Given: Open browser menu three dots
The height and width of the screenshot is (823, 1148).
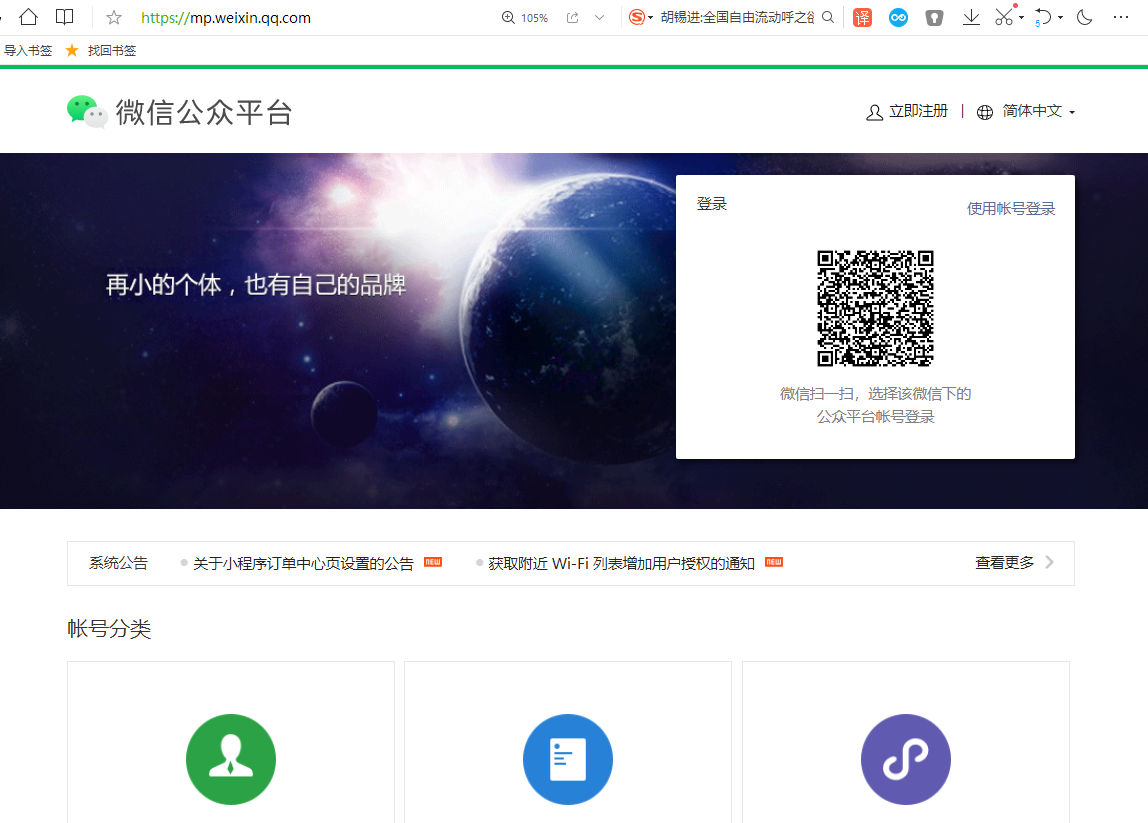Looking at the screenshot, I should click(x=1121, y=18).
